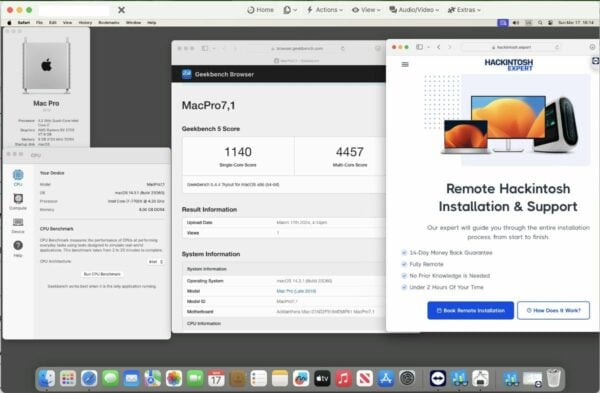
Task: Open TeamViewer from the Dock
Action: tap(437, 378)
